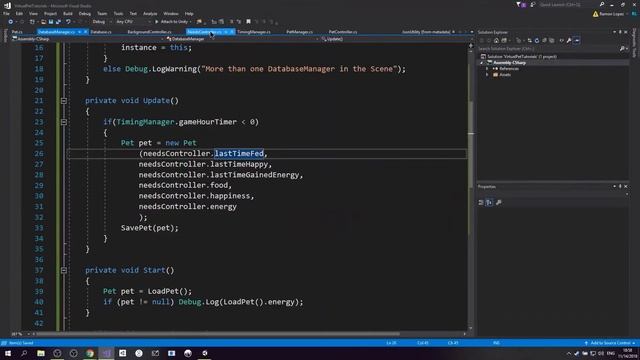Viewport: 640px width, 360px height.
Task: Click the bookmark toolbar icon
Action: (x=248, y=22)
